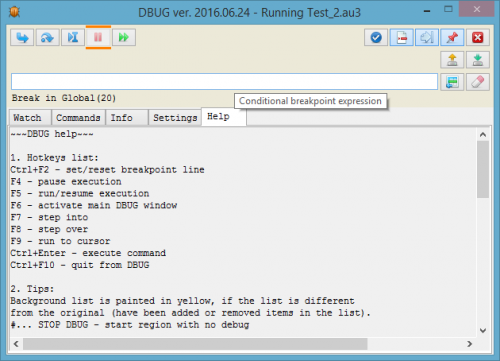Open the Info tab
The height and width of the screenshot is (361, 500).
click(127, 118)
